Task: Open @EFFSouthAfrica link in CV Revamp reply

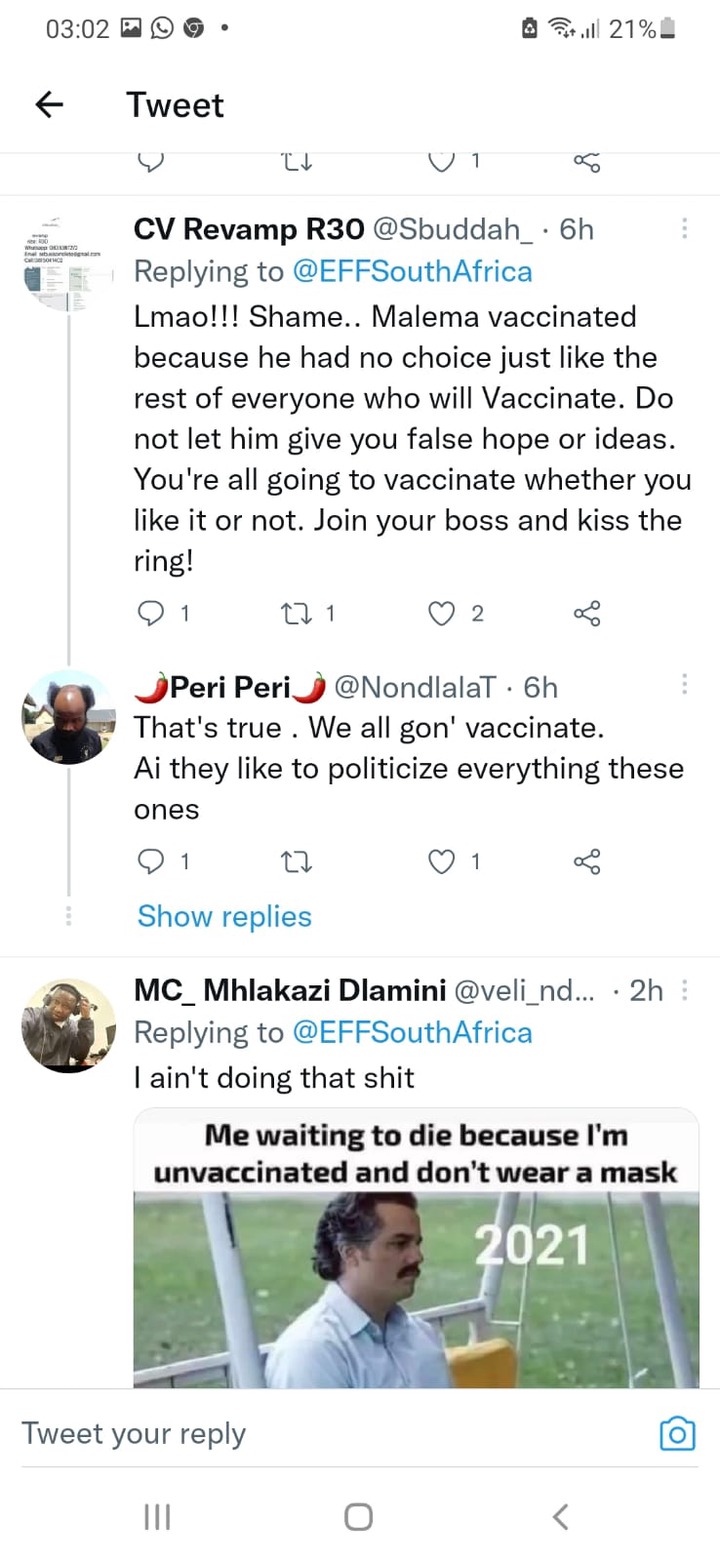Action: click(411, 271)
